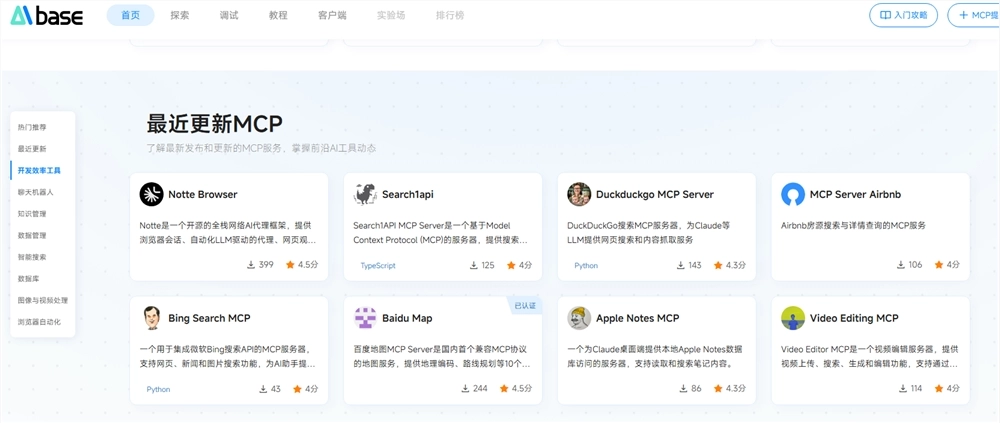
Task: Click the AIbase logo
Action: tap(47, 15)
